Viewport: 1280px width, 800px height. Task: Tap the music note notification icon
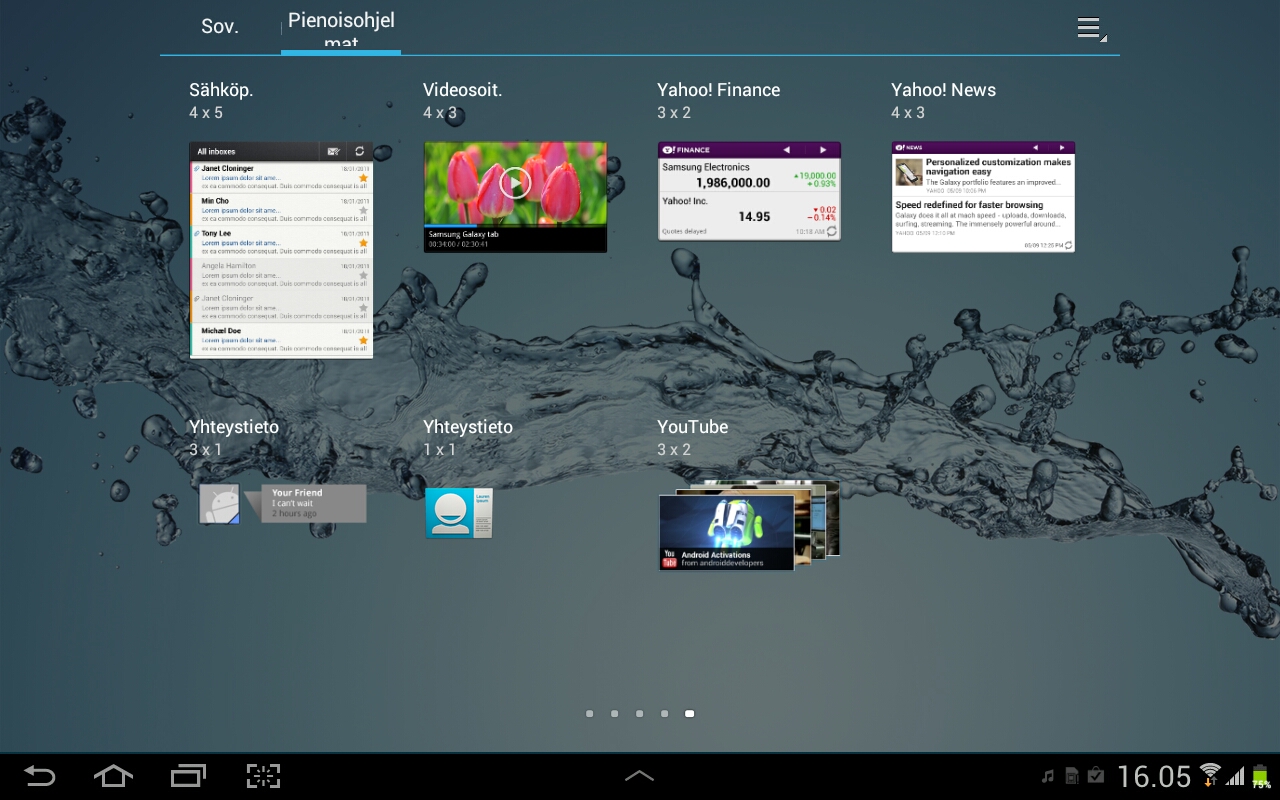click(x=1048, y=776)
